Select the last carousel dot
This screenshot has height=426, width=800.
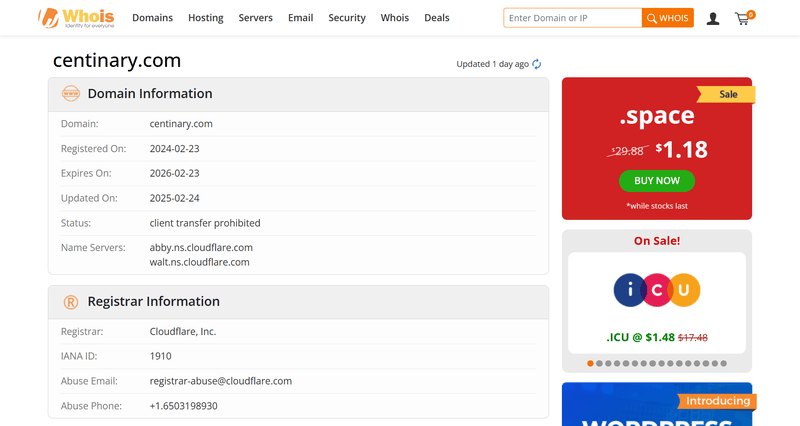coord(723,363)
